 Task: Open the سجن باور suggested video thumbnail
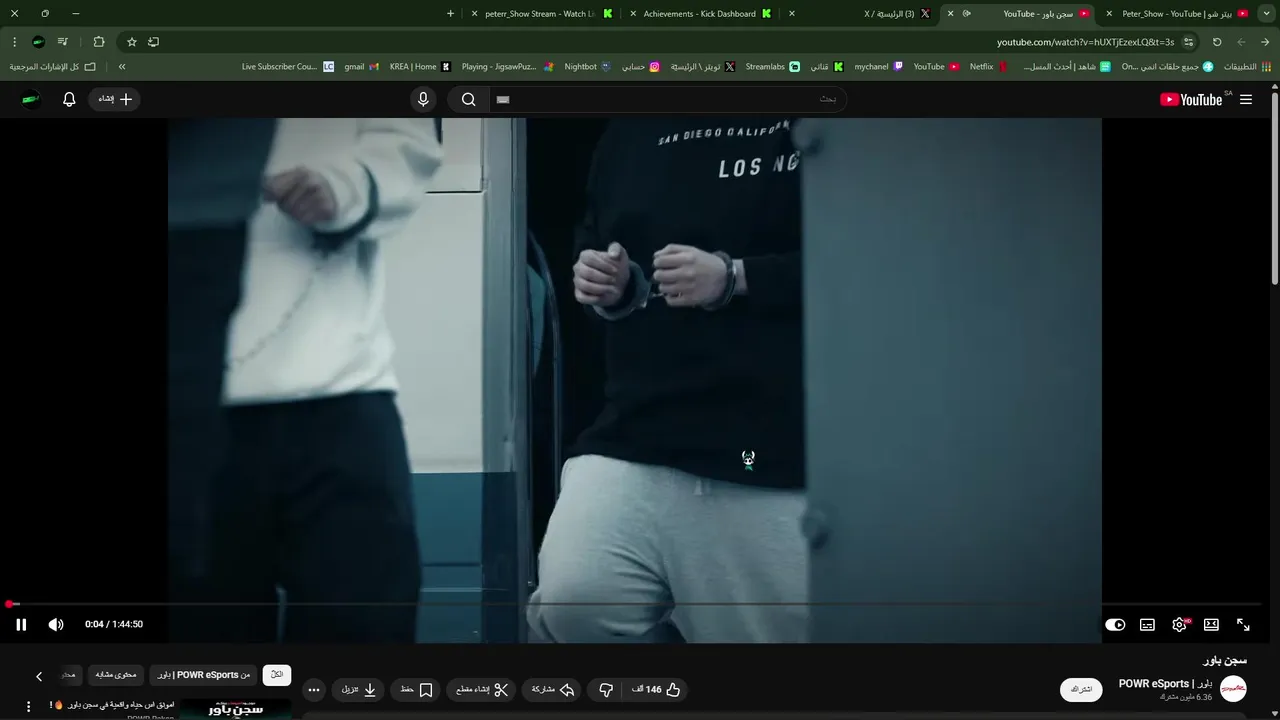pyautogui.click(x=235, y=709)
